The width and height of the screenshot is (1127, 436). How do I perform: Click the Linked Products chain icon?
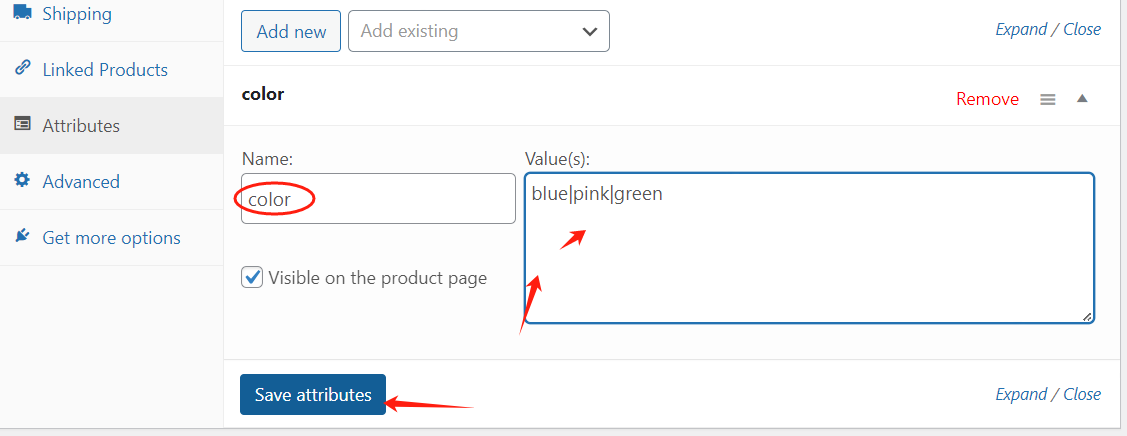click(x=22, y=69)
